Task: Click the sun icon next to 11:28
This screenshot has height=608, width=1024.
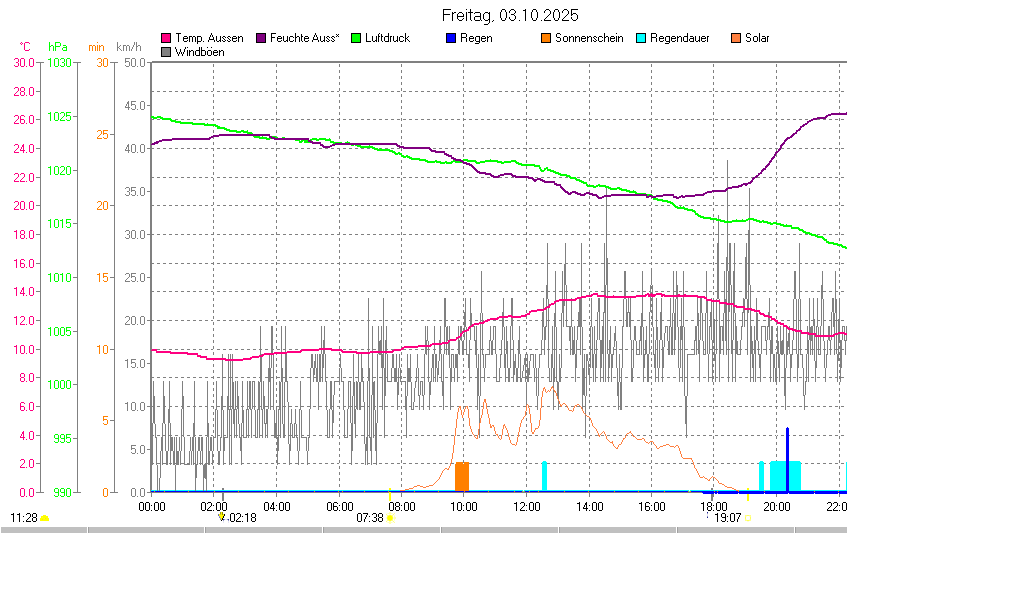Action: pyautogui.click(x=45, y=518)
